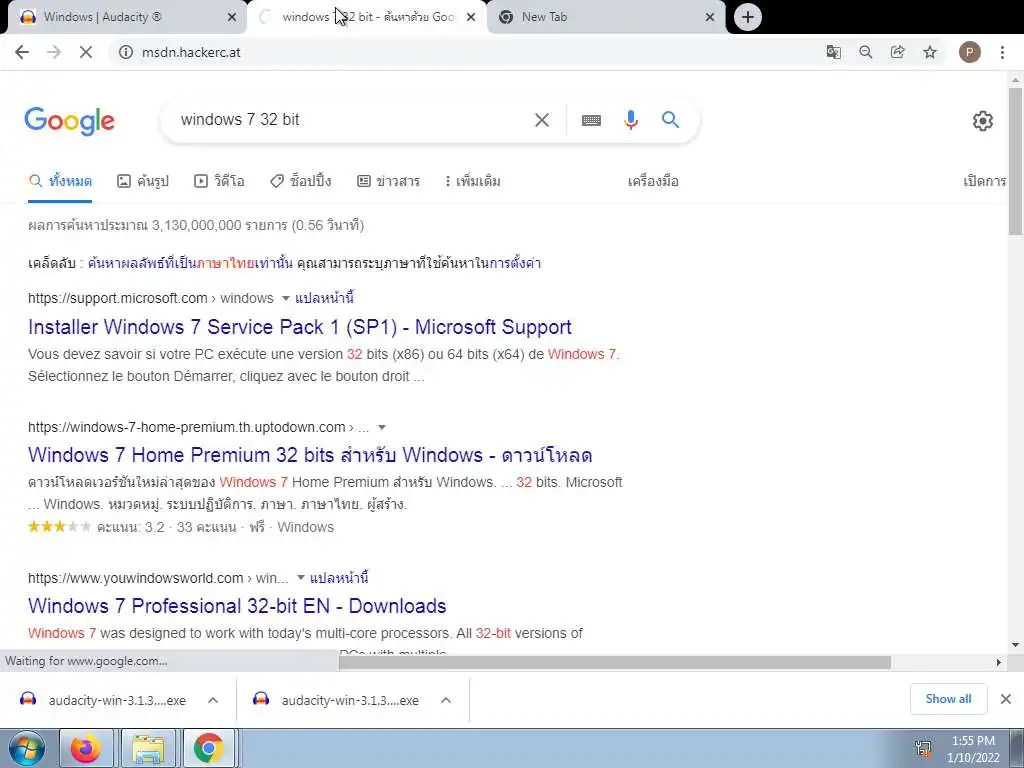
Task: Open the translate page icon in address bar
Action: pos(833,52)
